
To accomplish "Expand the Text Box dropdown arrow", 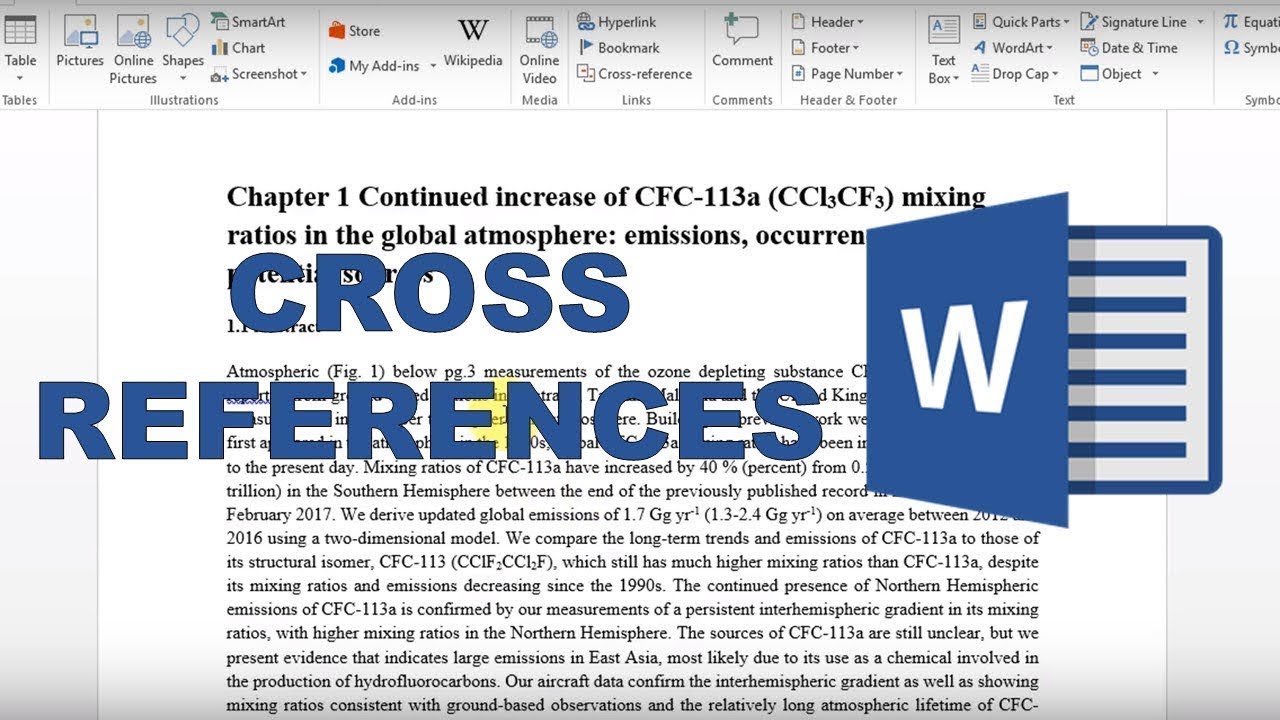I will pyautogui.click(x=957, y=79).
